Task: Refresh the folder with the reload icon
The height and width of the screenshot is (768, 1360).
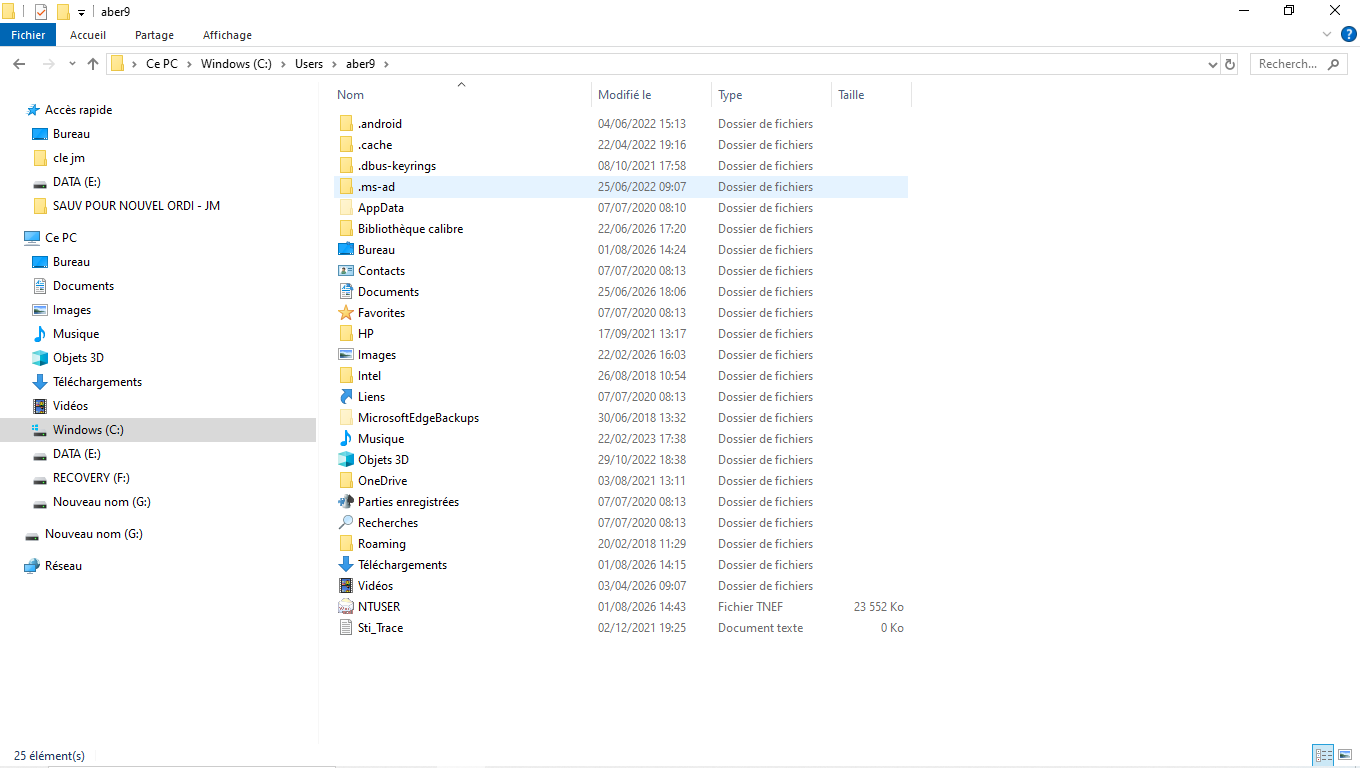Action: [1230, 64]
